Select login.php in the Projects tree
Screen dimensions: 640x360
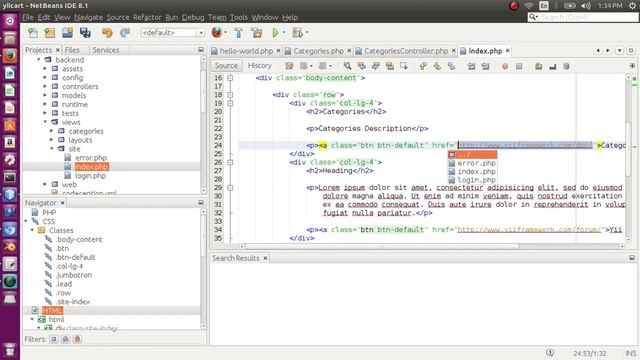[x=90, y=176]
